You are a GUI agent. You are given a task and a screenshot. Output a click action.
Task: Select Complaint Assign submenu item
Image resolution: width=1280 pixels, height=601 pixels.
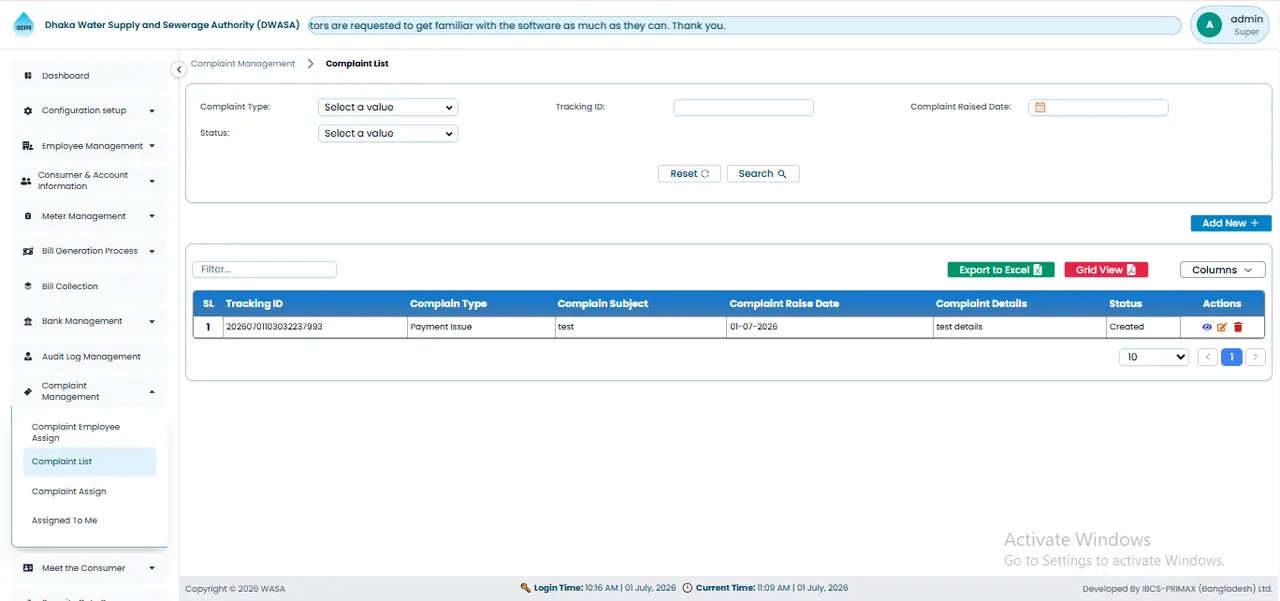(x=89, y=491)
